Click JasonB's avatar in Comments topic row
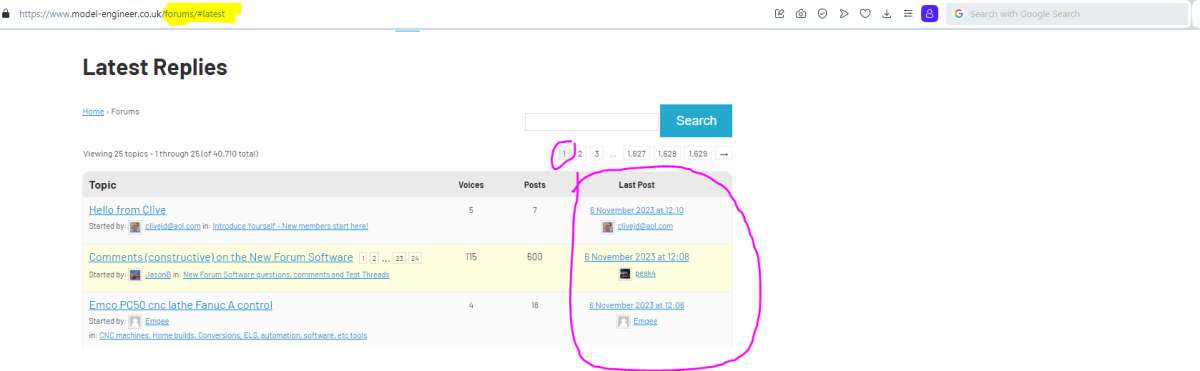This screenshot has width=1200, height=371. click(135, 274)
